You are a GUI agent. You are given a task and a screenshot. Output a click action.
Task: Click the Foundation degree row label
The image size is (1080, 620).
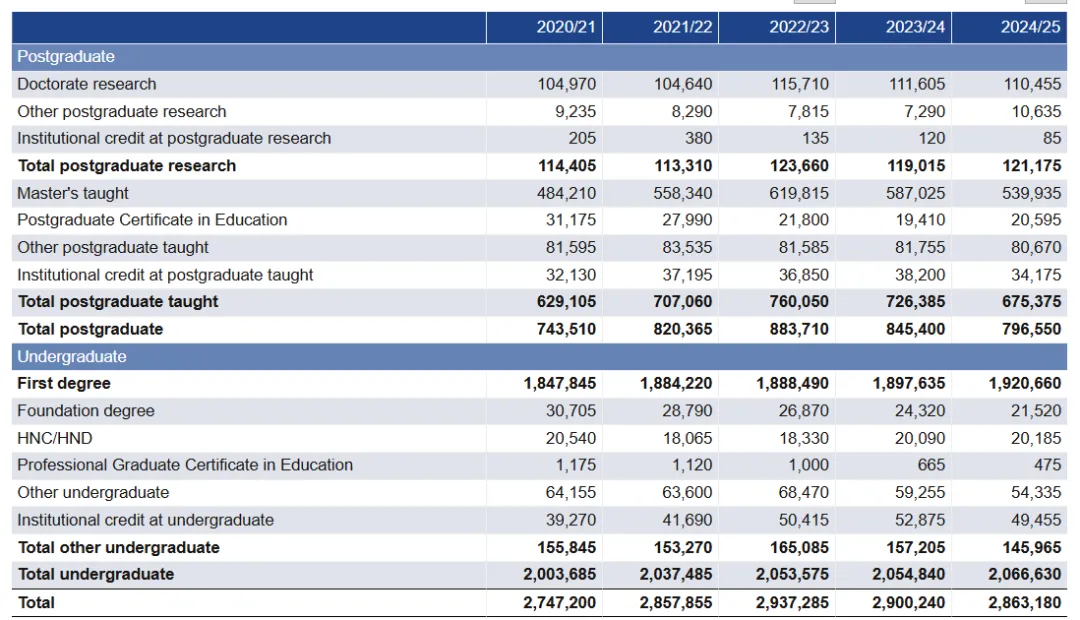click(x=86, y=411)
